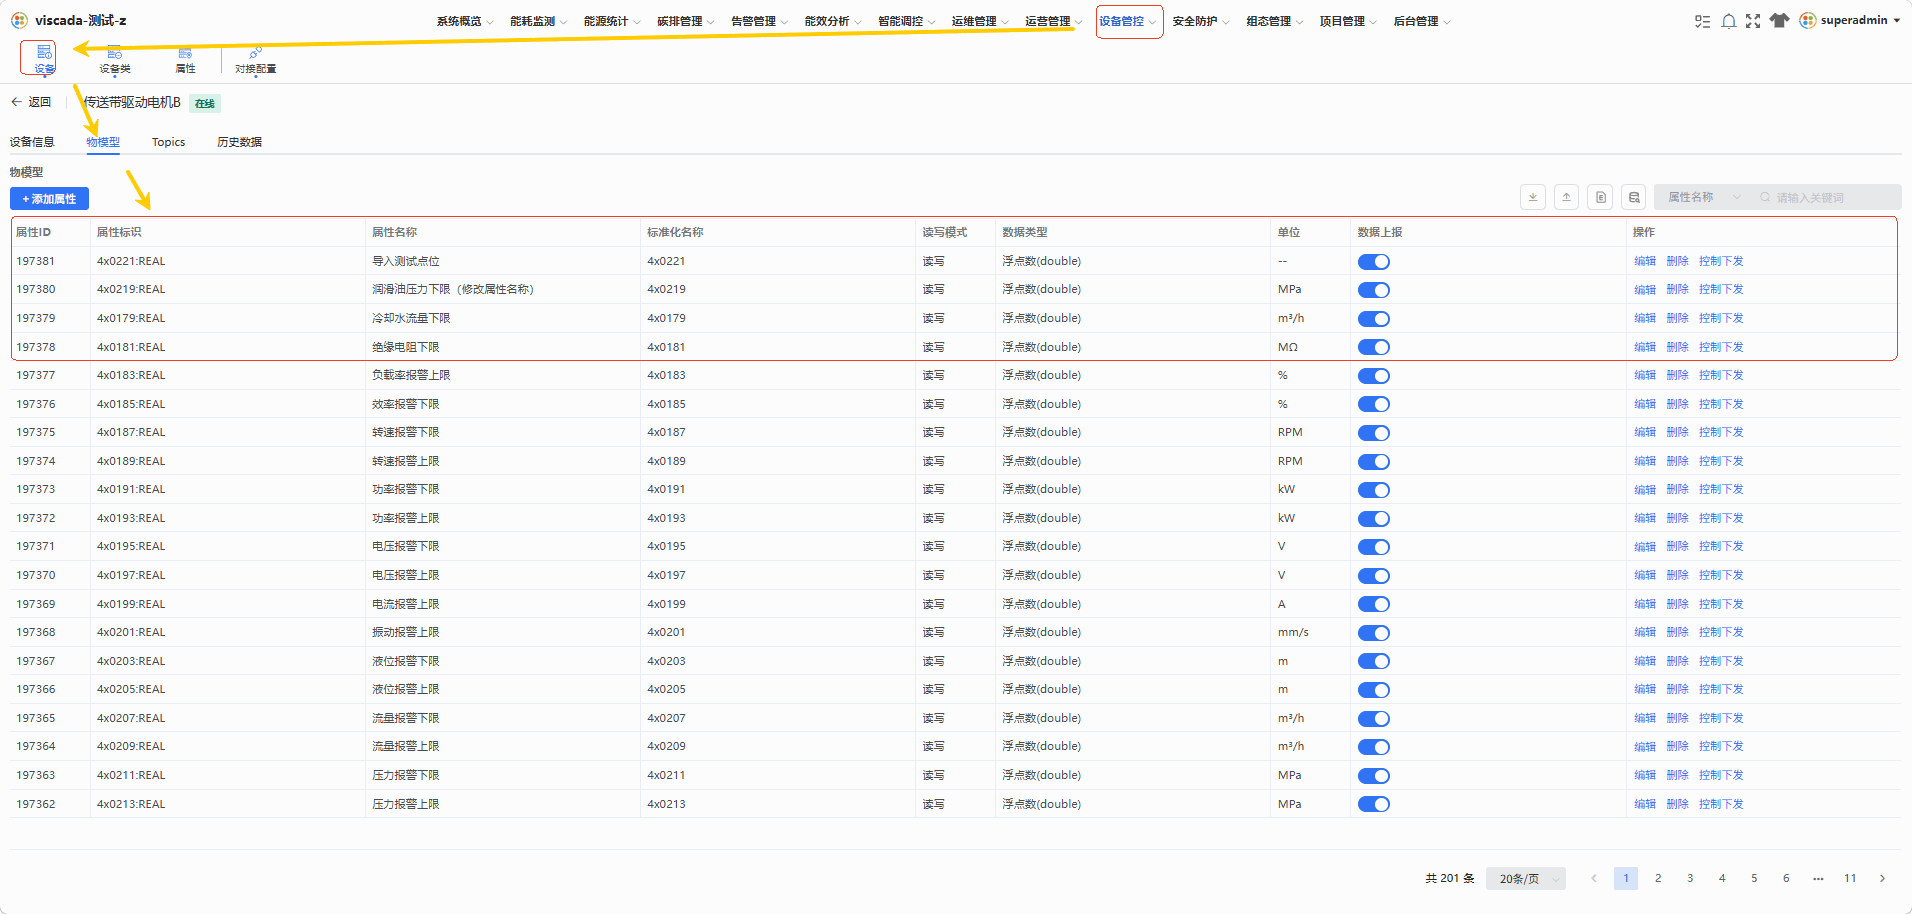The width and height of the screenshot is (1912, 914).
Task: Toggle data reporting for row 4x0183:REAL
Action: coord(1373,376)
